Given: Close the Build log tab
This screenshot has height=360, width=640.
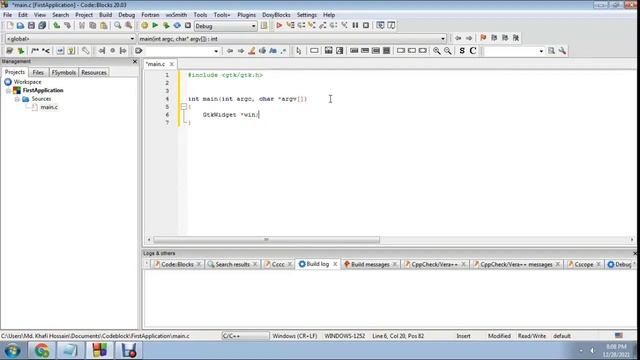Looking at the screenshot, I should click(x=335, y=264).
